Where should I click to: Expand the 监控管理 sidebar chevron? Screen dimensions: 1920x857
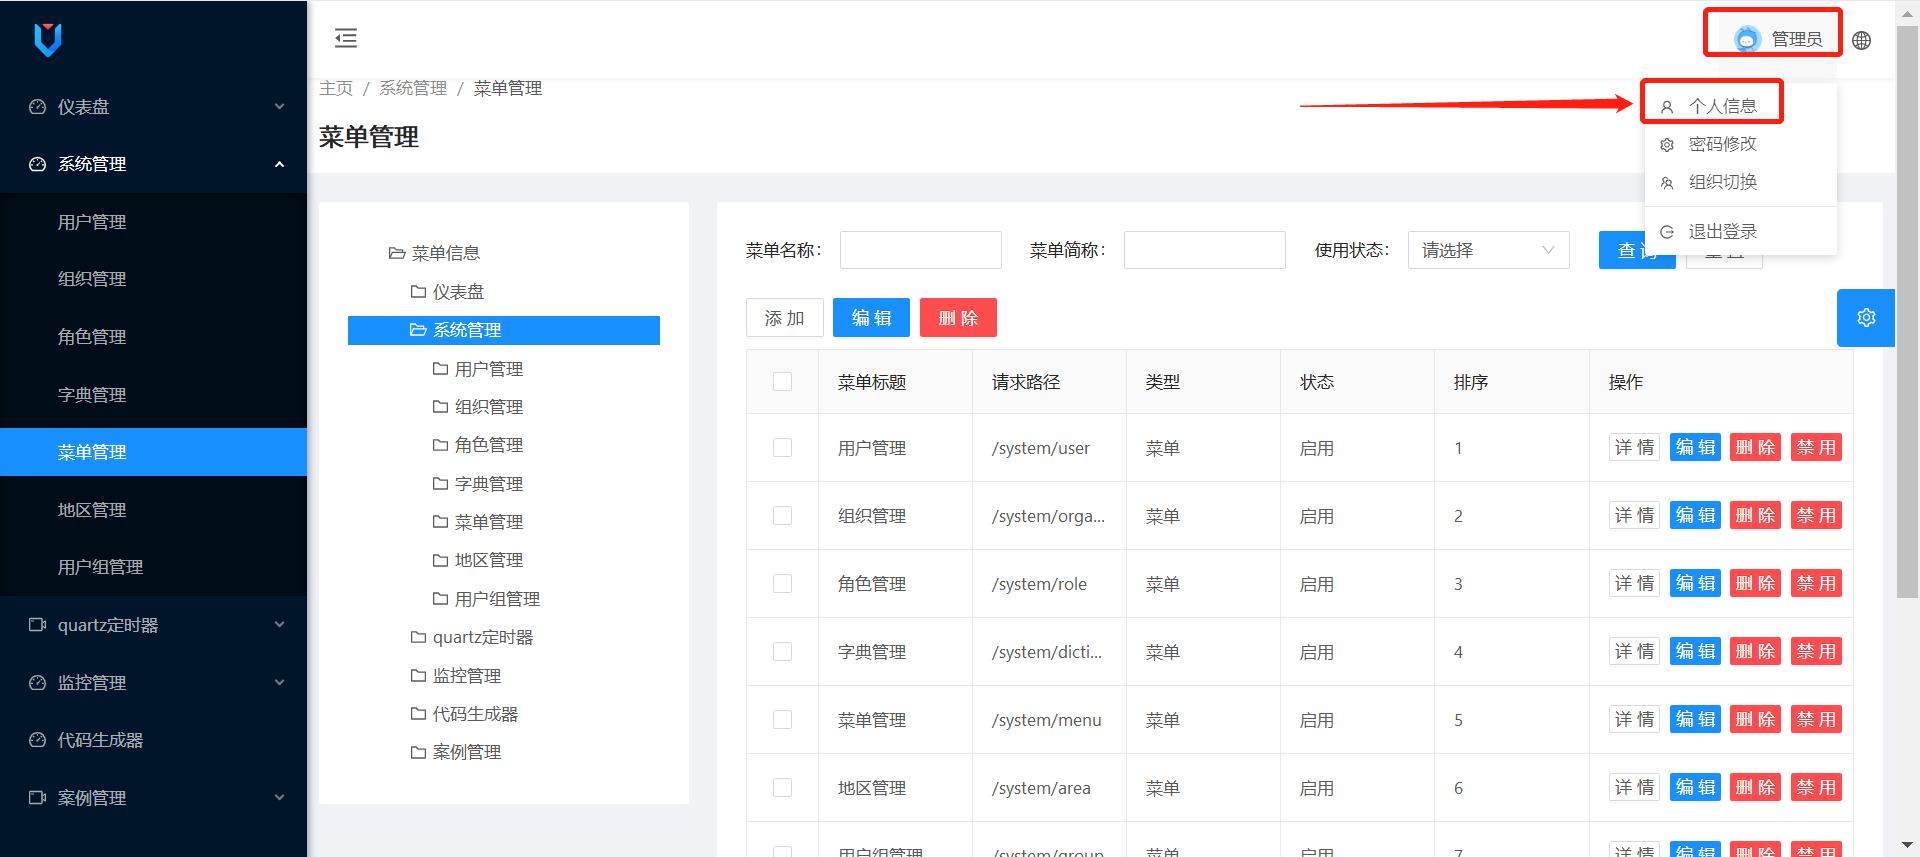coord(280,683)
